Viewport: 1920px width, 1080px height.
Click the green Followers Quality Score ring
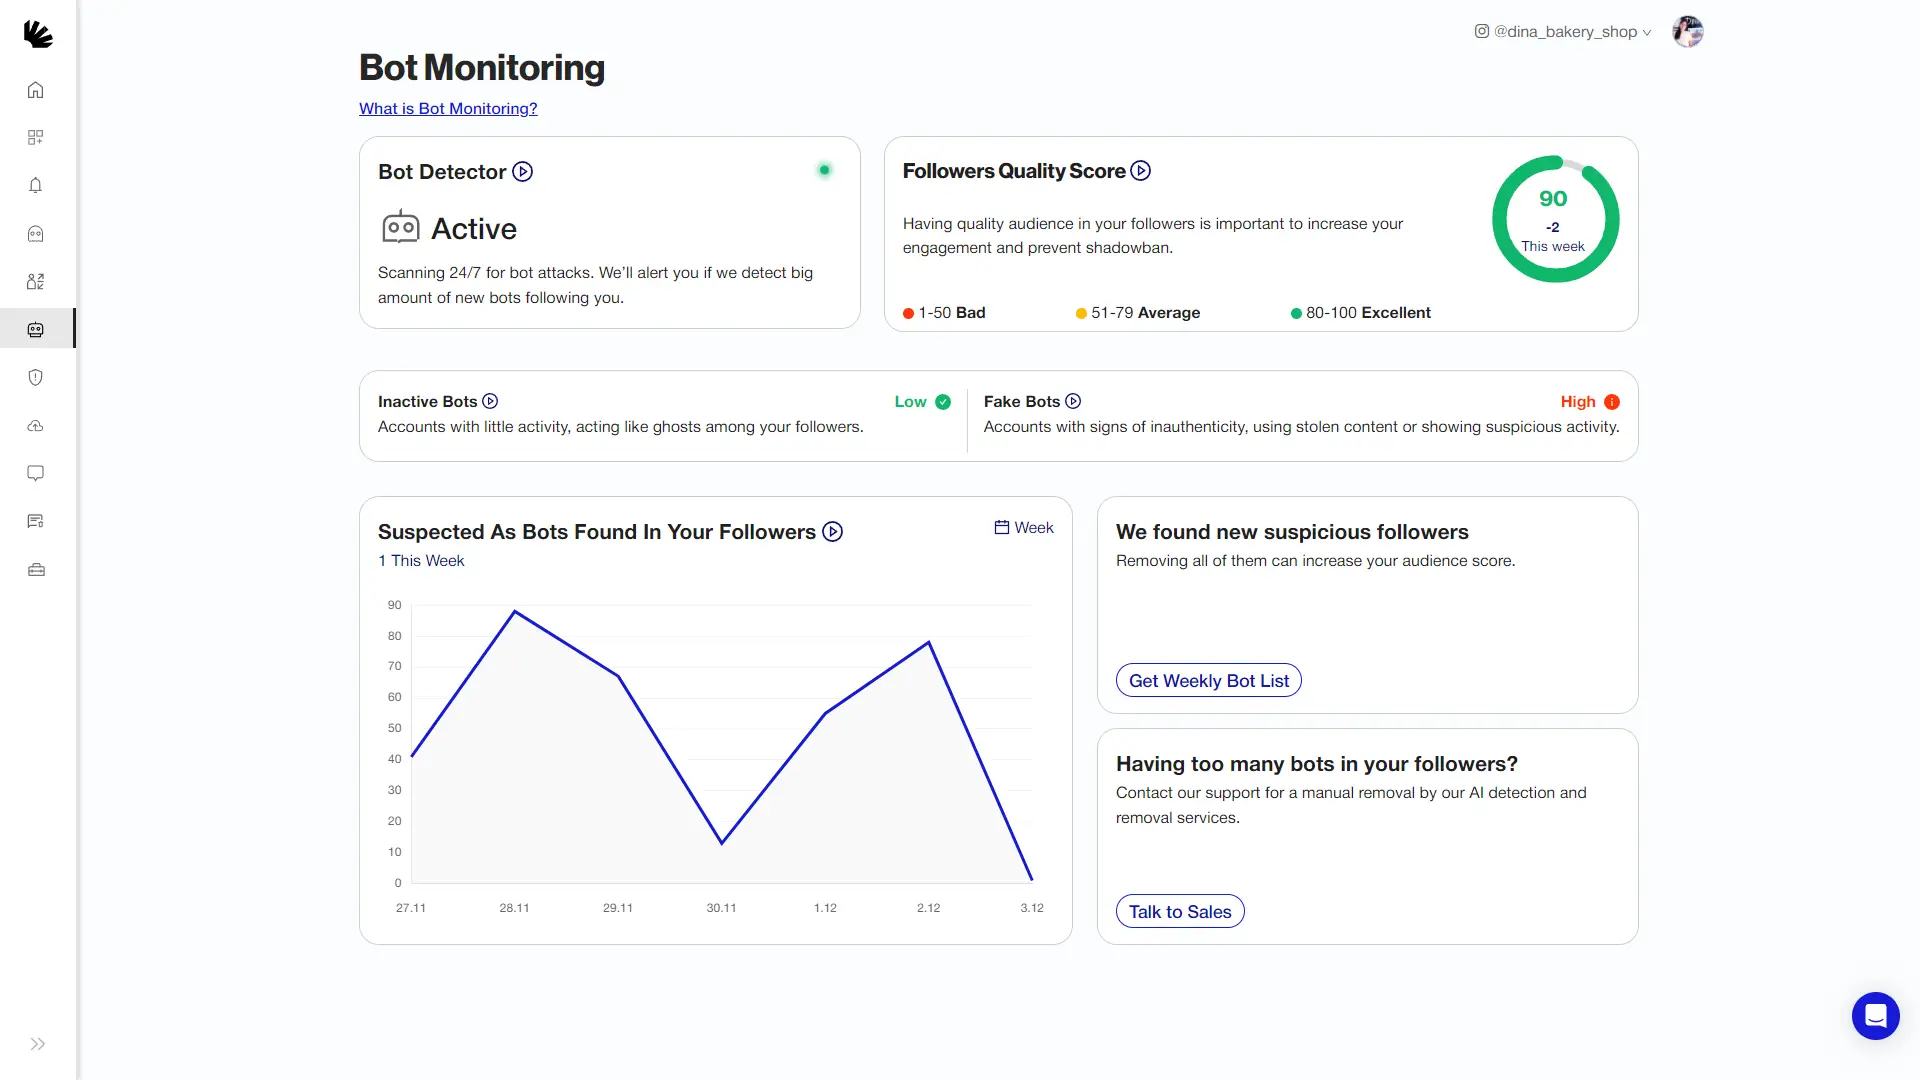pos(1554,218)
